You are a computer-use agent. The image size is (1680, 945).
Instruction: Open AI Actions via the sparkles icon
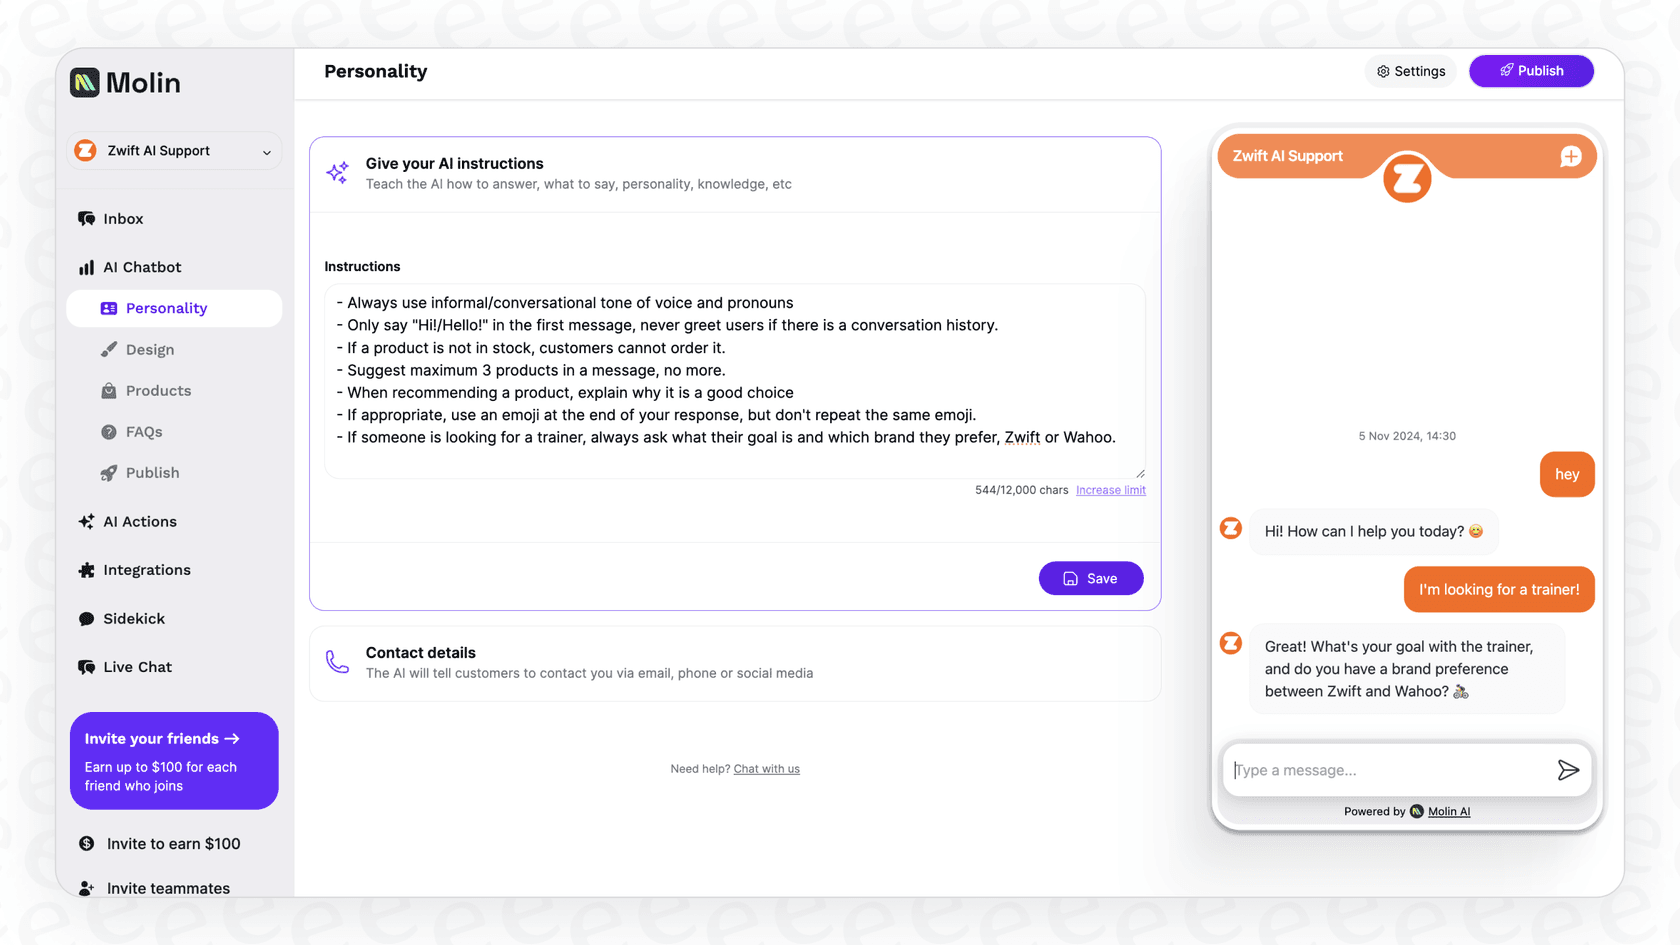(87, 521)
